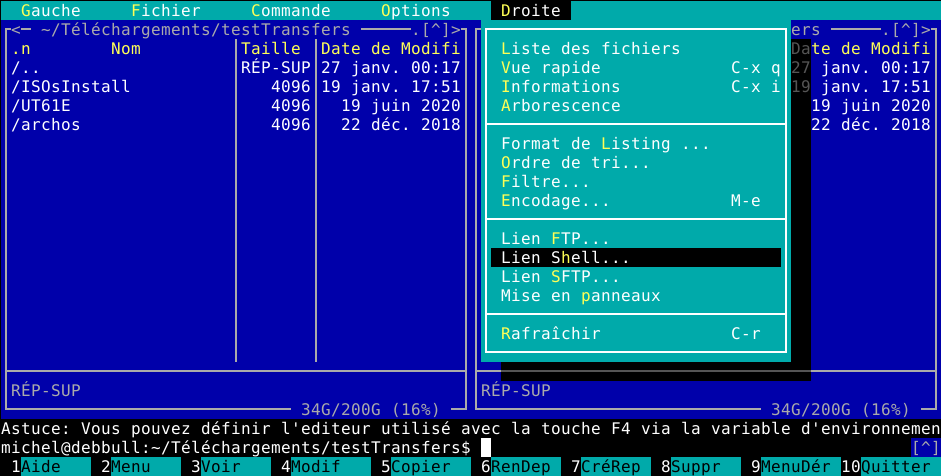Choose Encodage menu entry

point(636,200)
